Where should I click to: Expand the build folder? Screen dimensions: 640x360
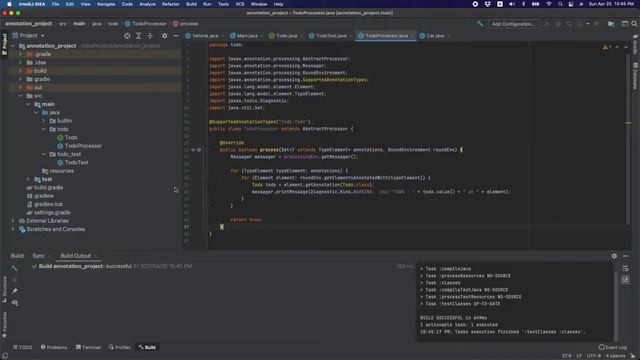[20, 71]
